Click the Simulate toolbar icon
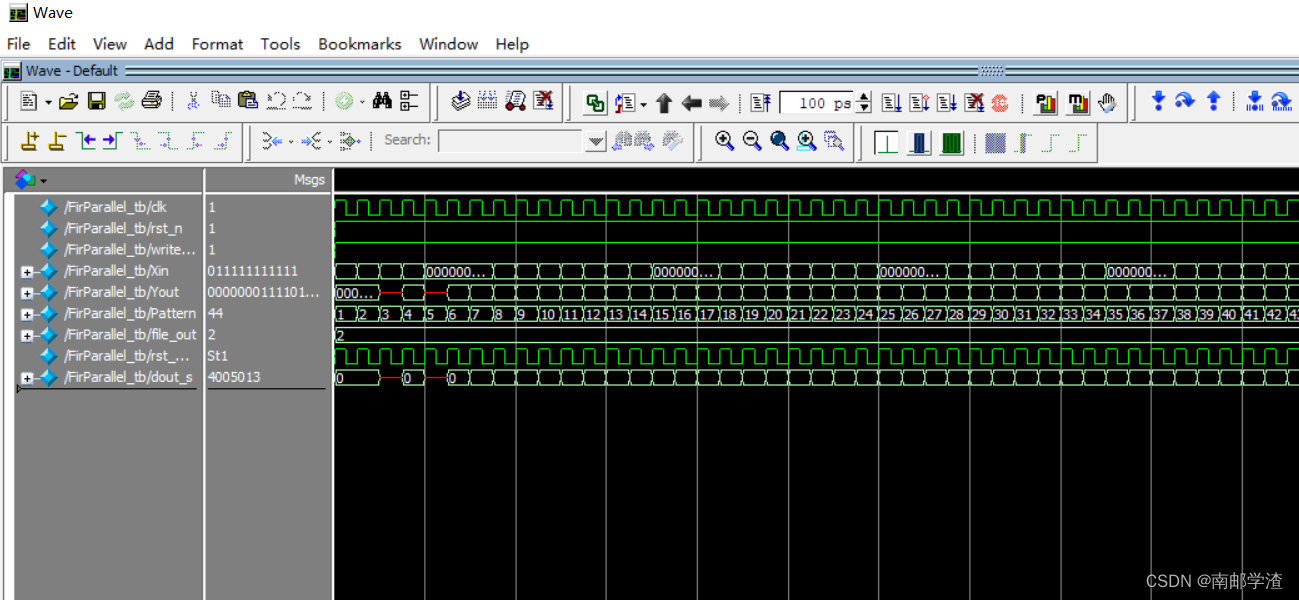 (515, 101)
